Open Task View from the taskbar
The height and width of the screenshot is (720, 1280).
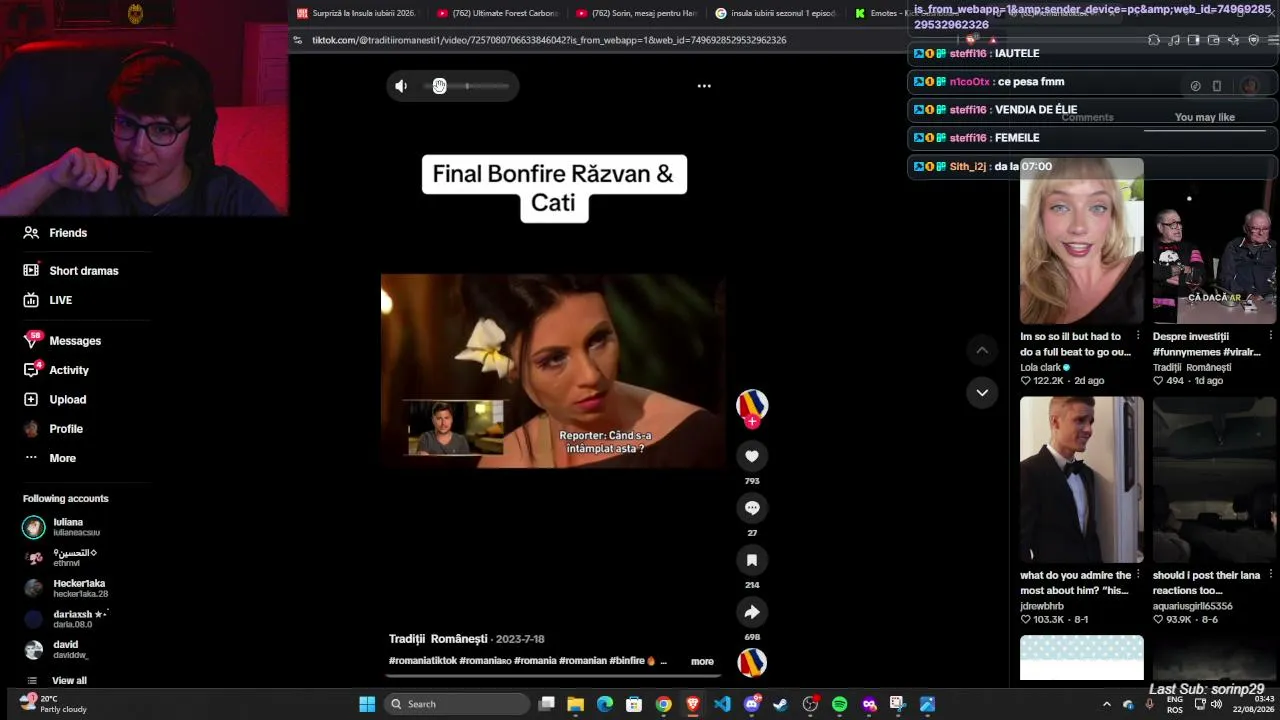coord(546,704)
